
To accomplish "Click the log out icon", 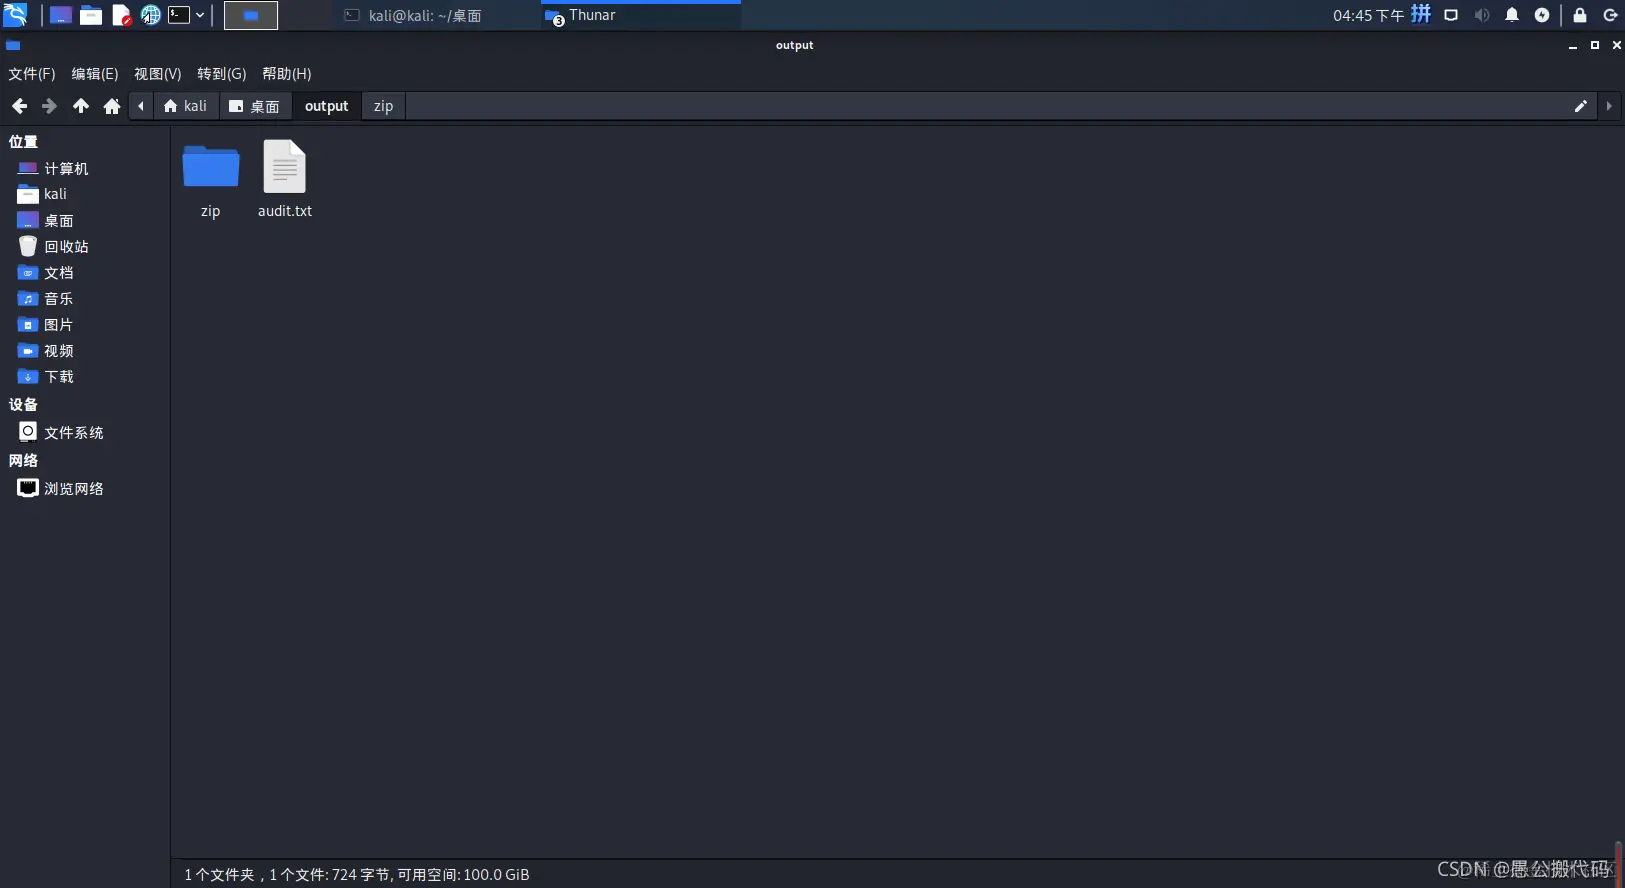I will [1610, 15].
